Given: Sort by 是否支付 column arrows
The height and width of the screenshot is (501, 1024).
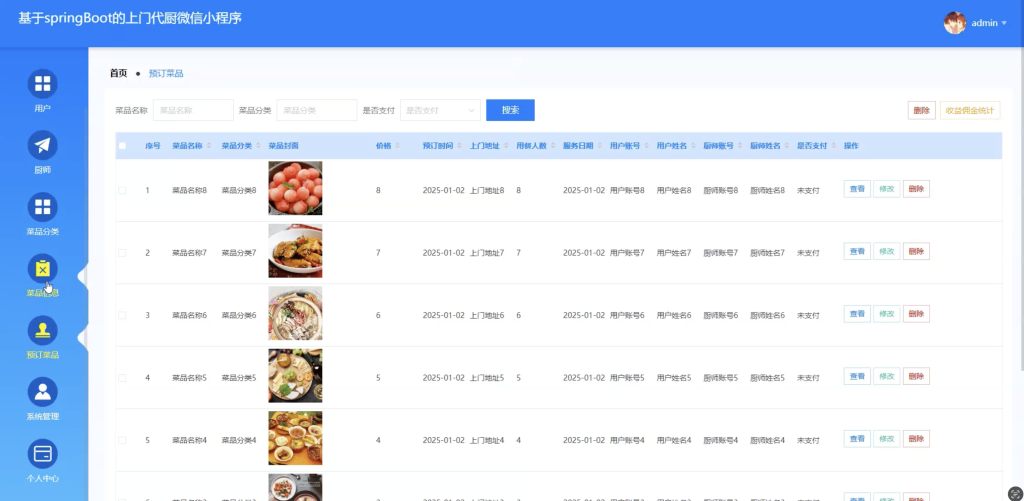Looking at the screenshot, I should click(x=833, y=146).
